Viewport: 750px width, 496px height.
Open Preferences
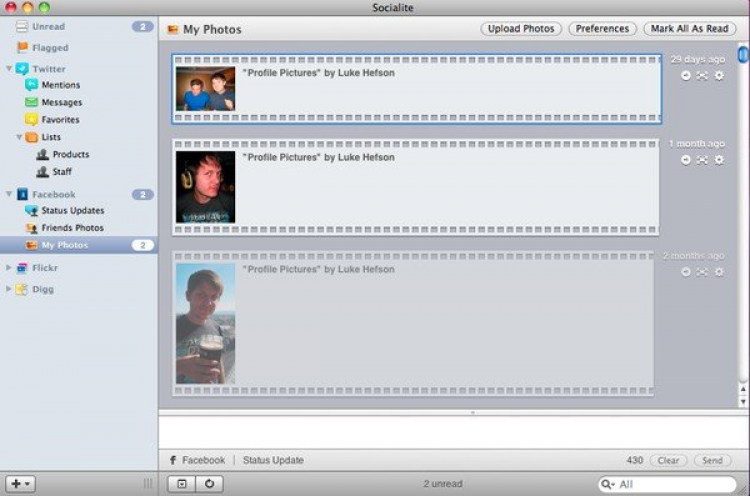pyautogui.click(x=602, y=29)
